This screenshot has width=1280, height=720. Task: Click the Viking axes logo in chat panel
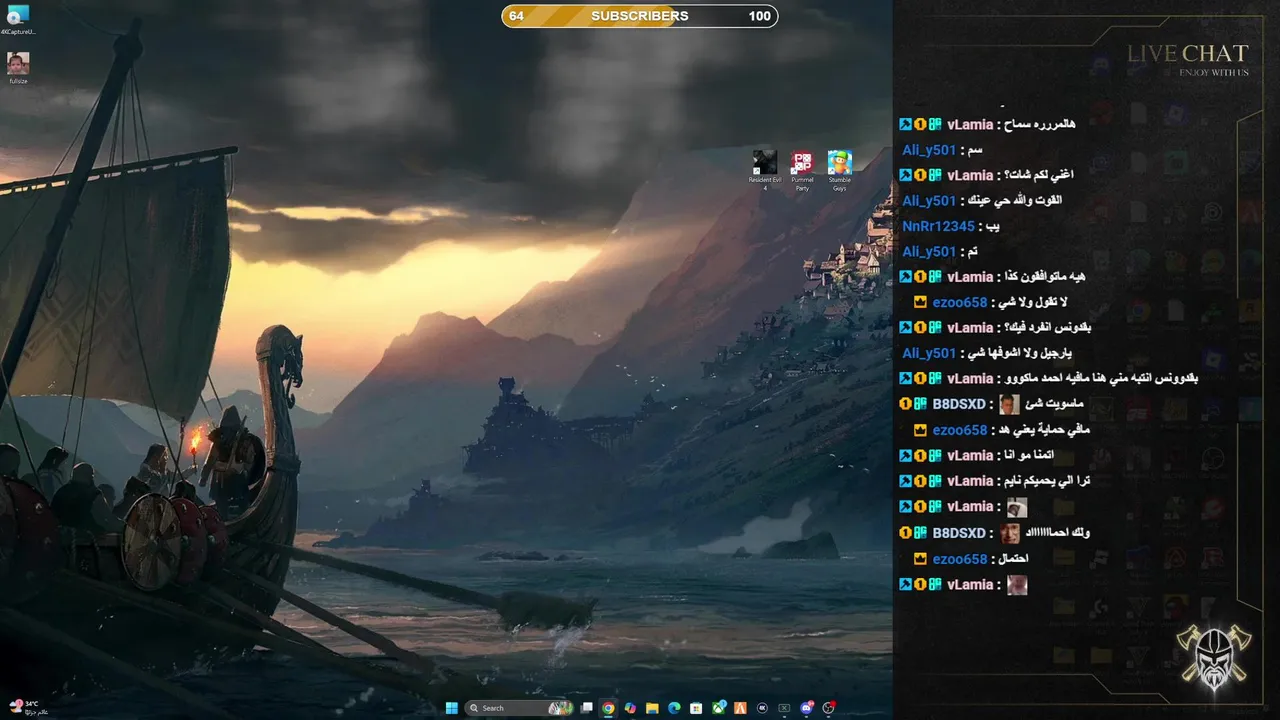(x=1215, y=657)
